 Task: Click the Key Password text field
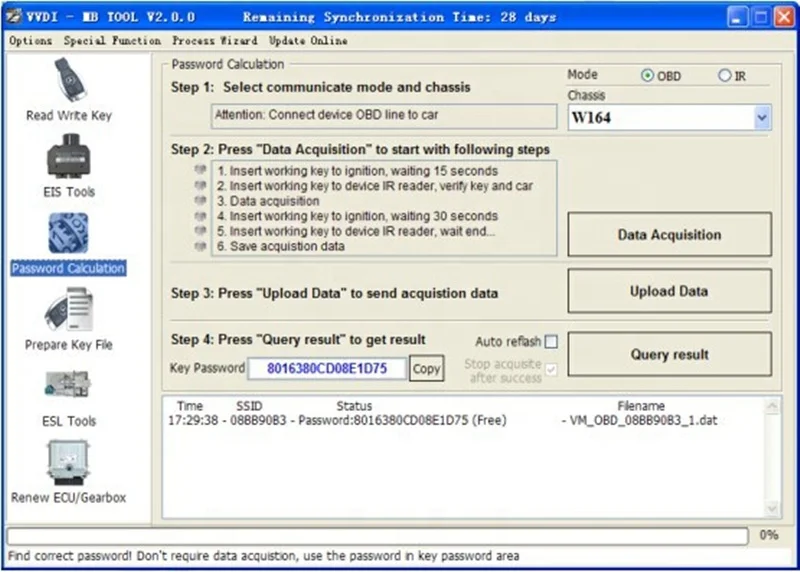(328, 369)
